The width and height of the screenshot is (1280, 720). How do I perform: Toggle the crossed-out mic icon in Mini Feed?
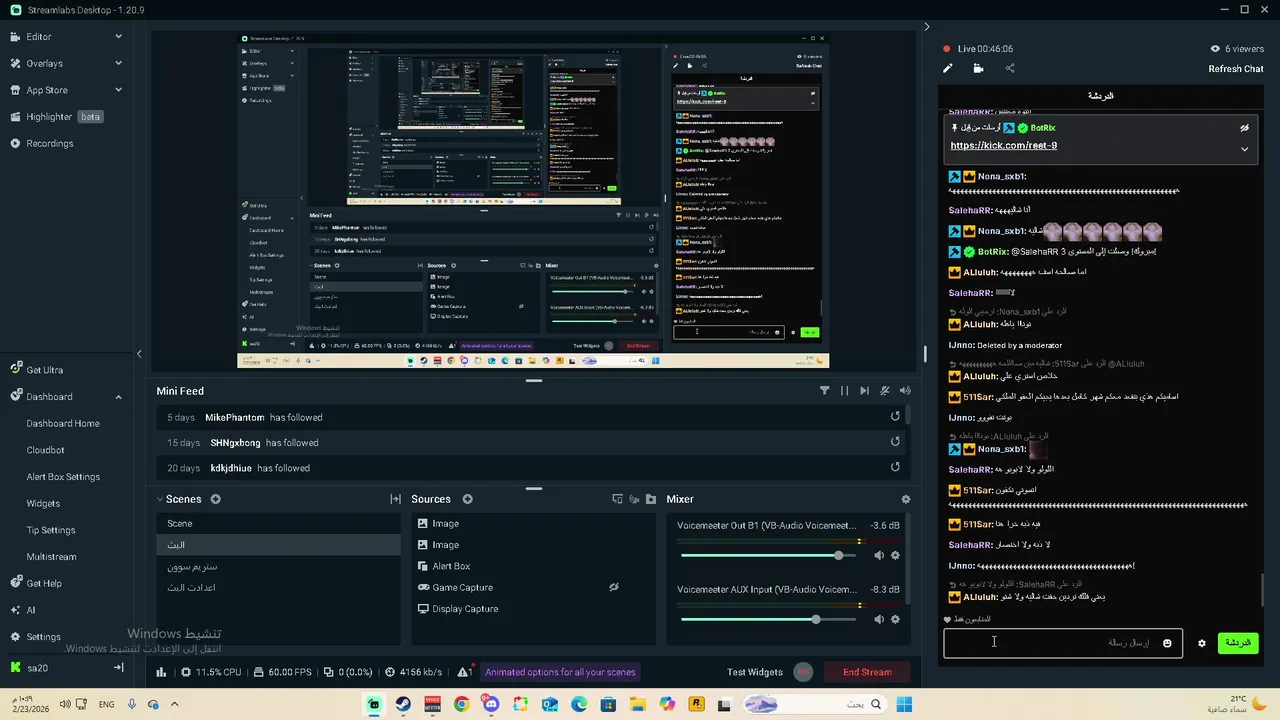tap(884, 391)
